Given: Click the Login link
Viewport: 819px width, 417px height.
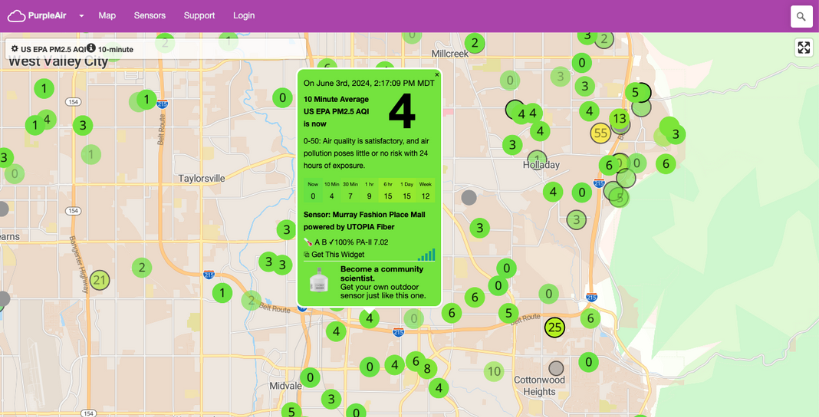Looking at the screenshot, I should point(244,16).
